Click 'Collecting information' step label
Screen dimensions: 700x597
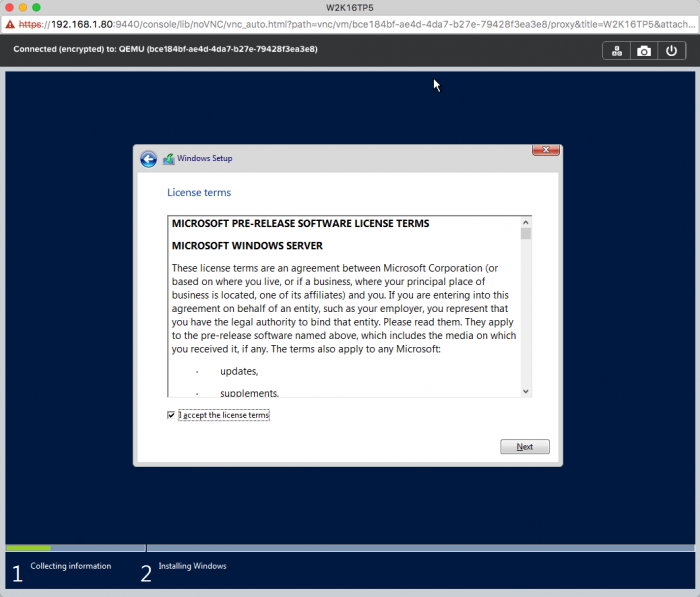(71, 566)
